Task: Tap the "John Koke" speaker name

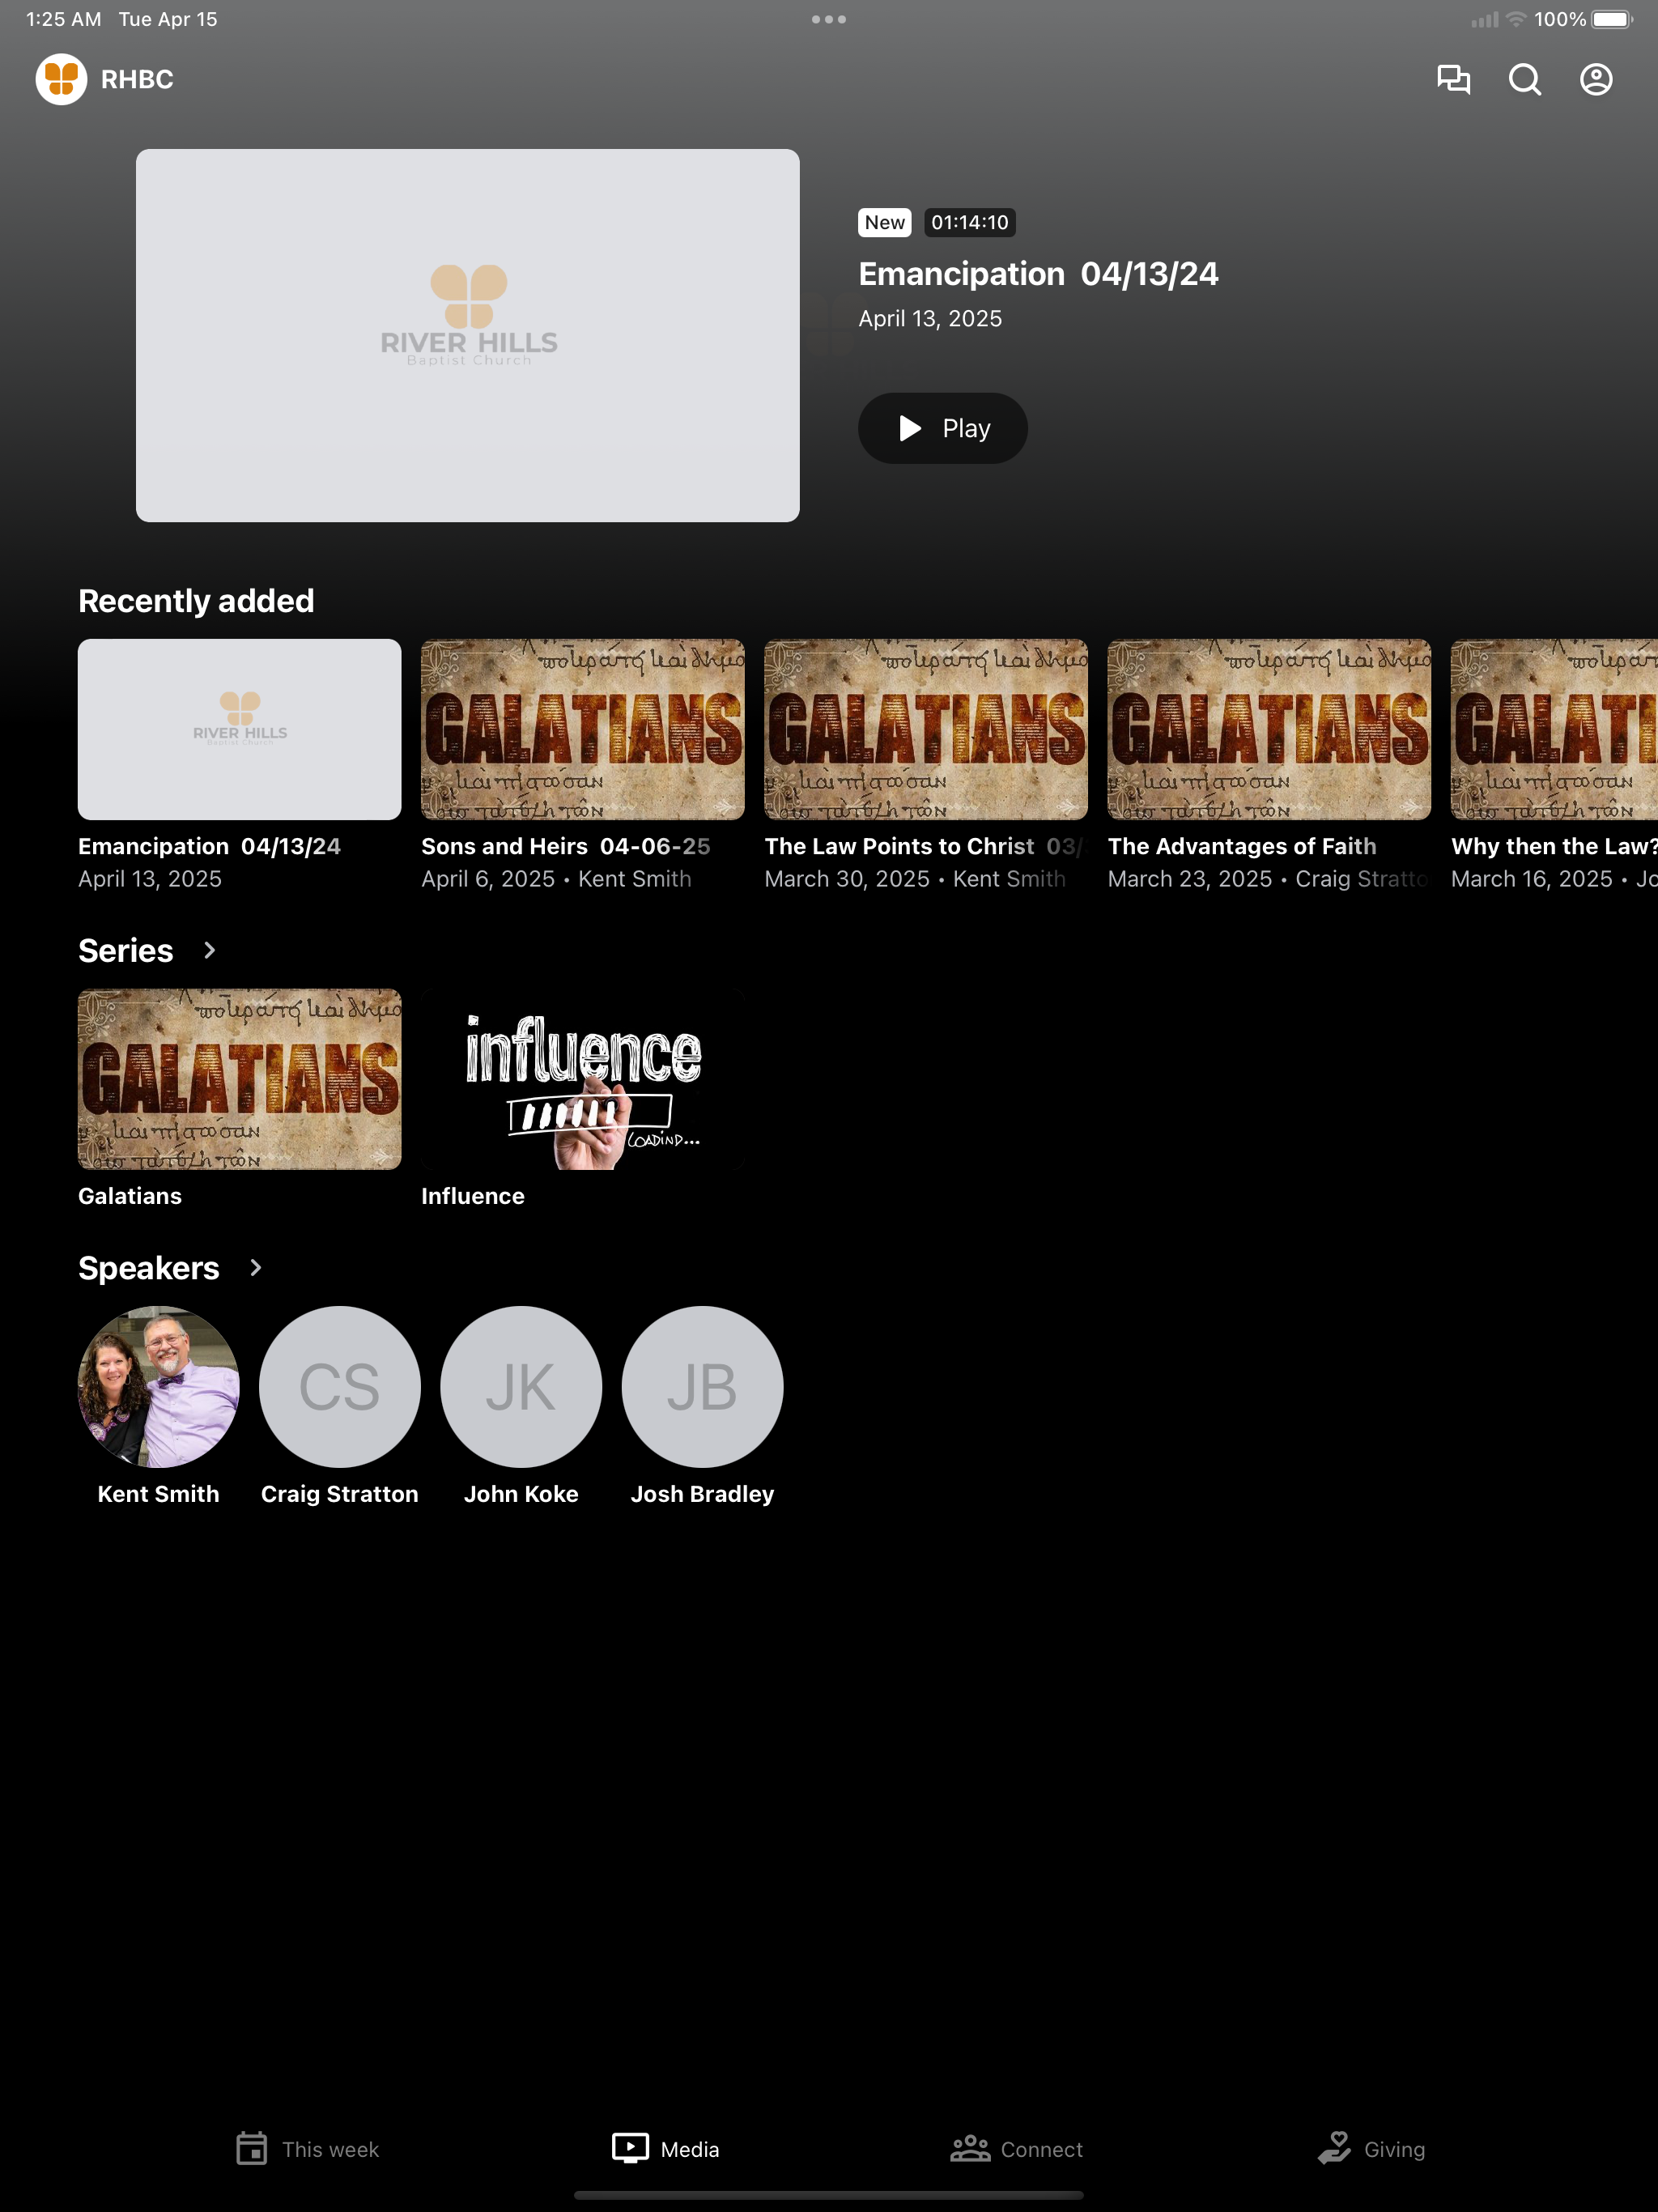Action: tap(521, 1494)
